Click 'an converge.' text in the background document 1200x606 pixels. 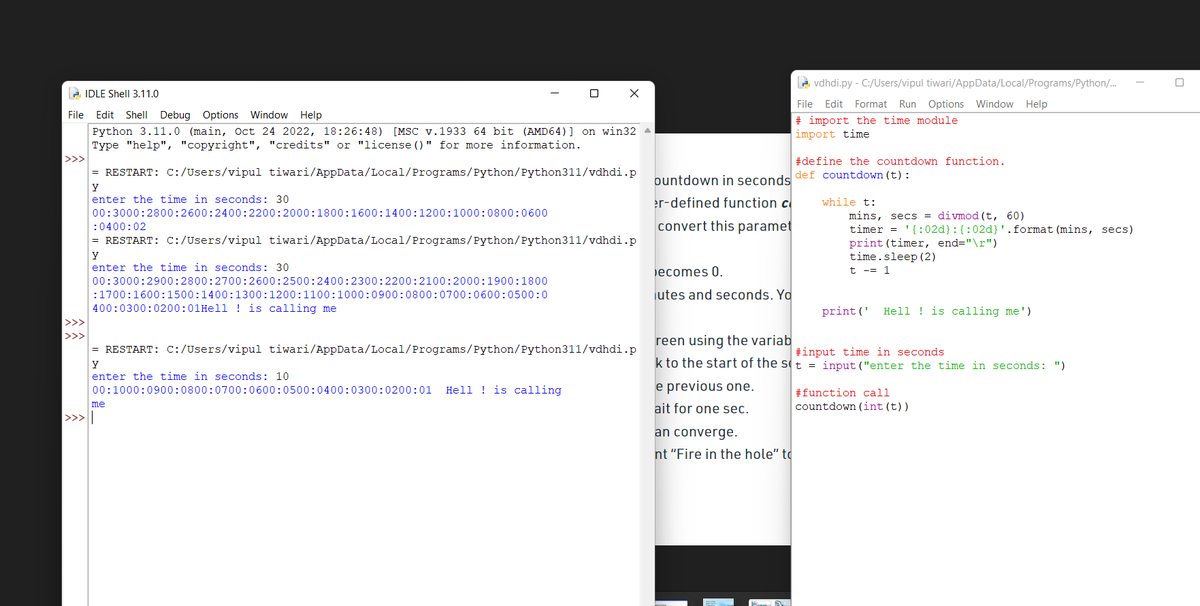[x=695, y=432]
